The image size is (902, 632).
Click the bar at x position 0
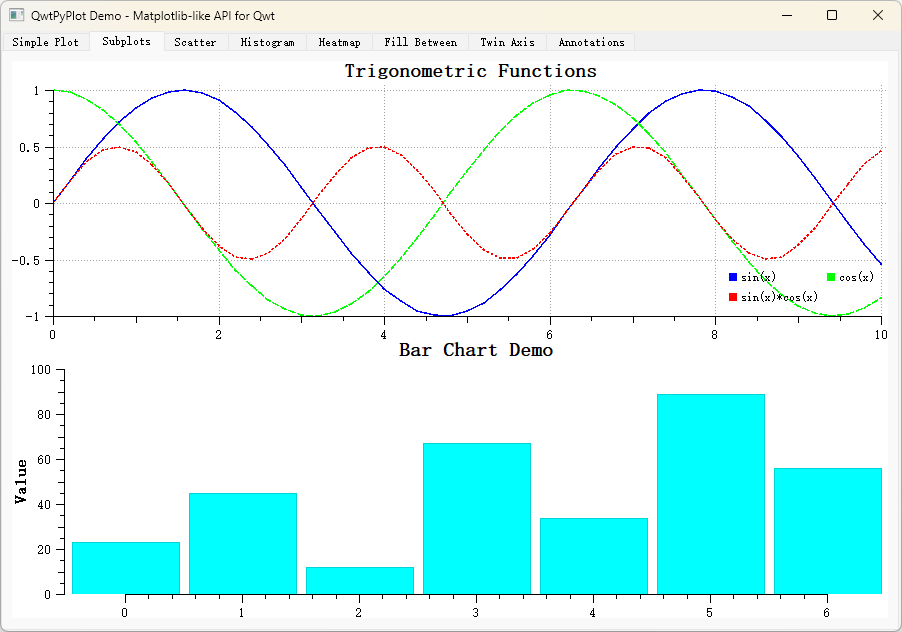(x=126, y=568)
